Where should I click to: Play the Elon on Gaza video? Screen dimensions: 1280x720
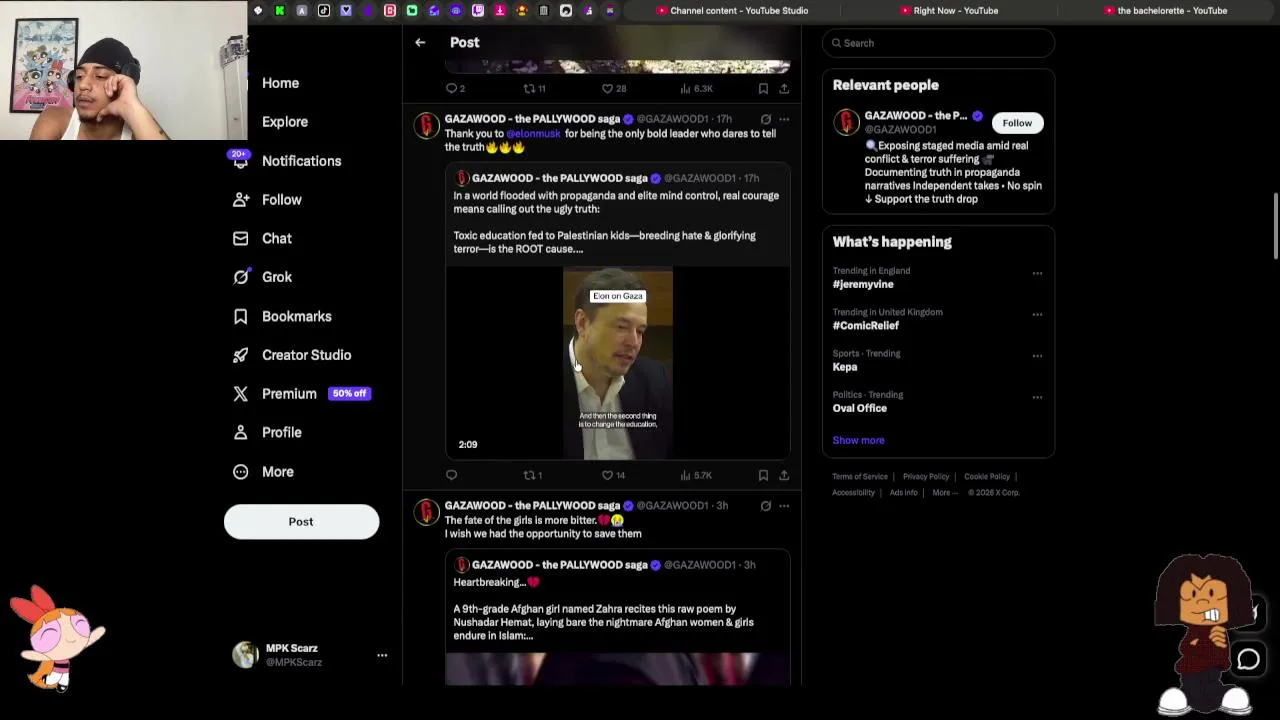coord(618,364)
